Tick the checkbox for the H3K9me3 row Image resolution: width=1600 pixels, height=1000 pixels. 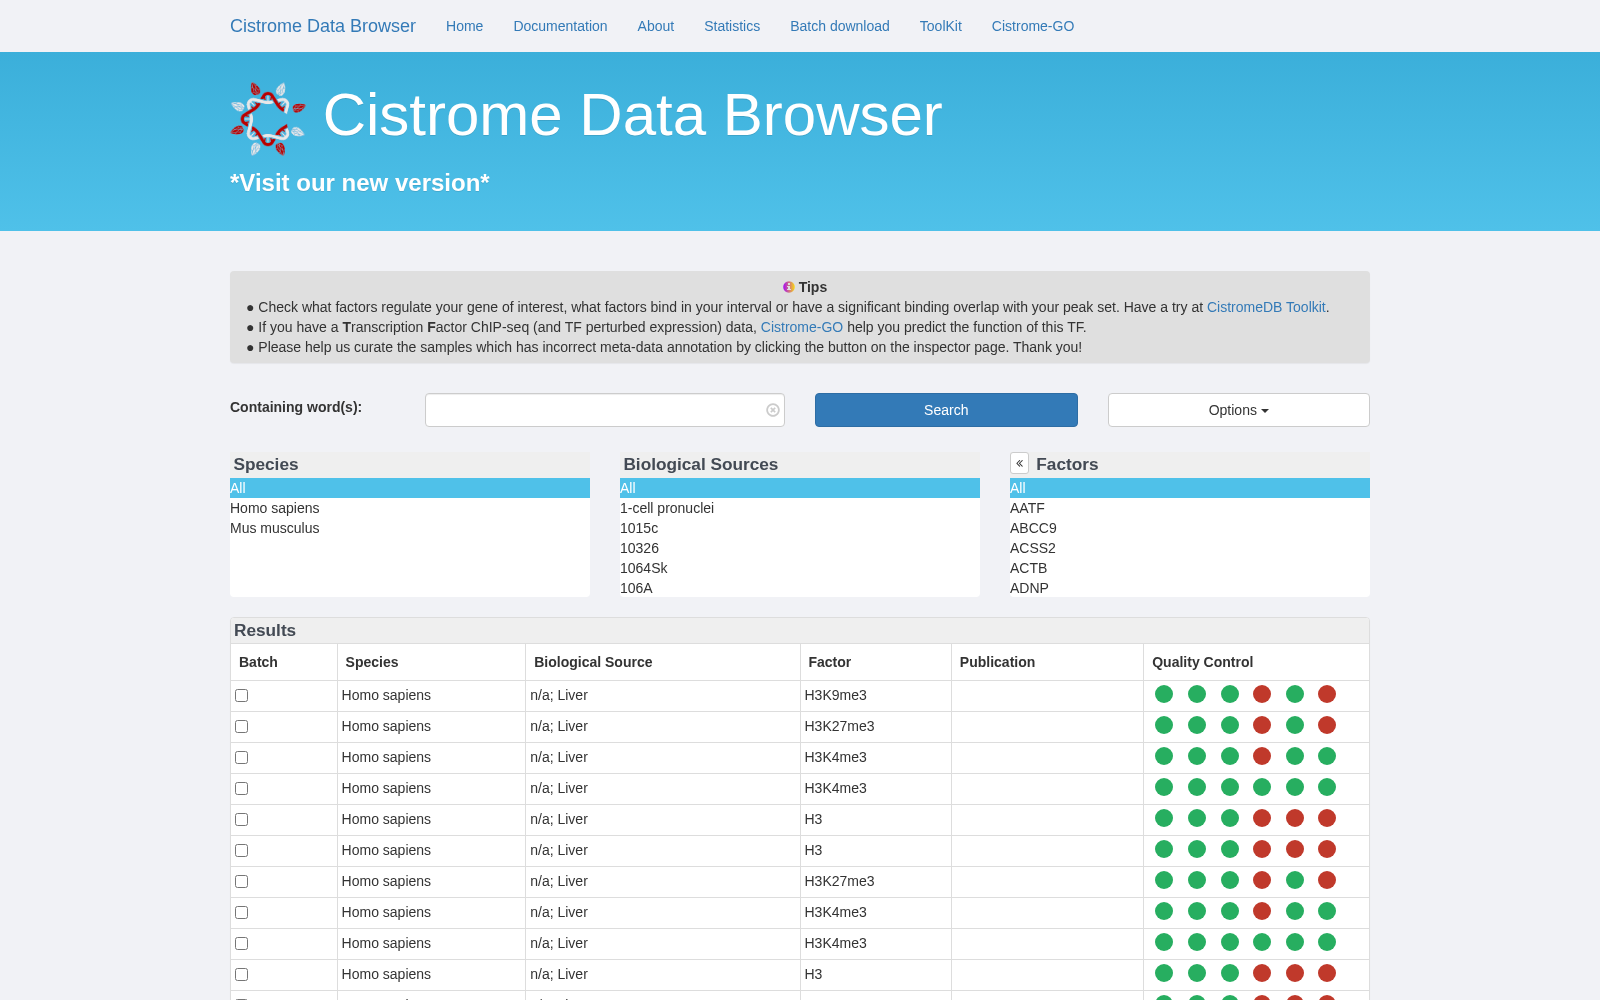click(241, 696)
